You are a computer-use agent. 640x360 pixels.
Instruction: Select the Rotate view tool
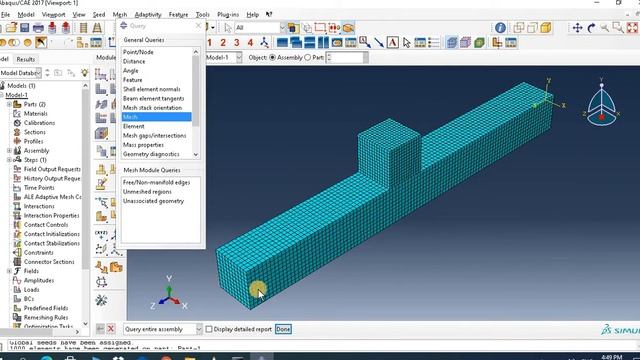[x=591, y=28]
